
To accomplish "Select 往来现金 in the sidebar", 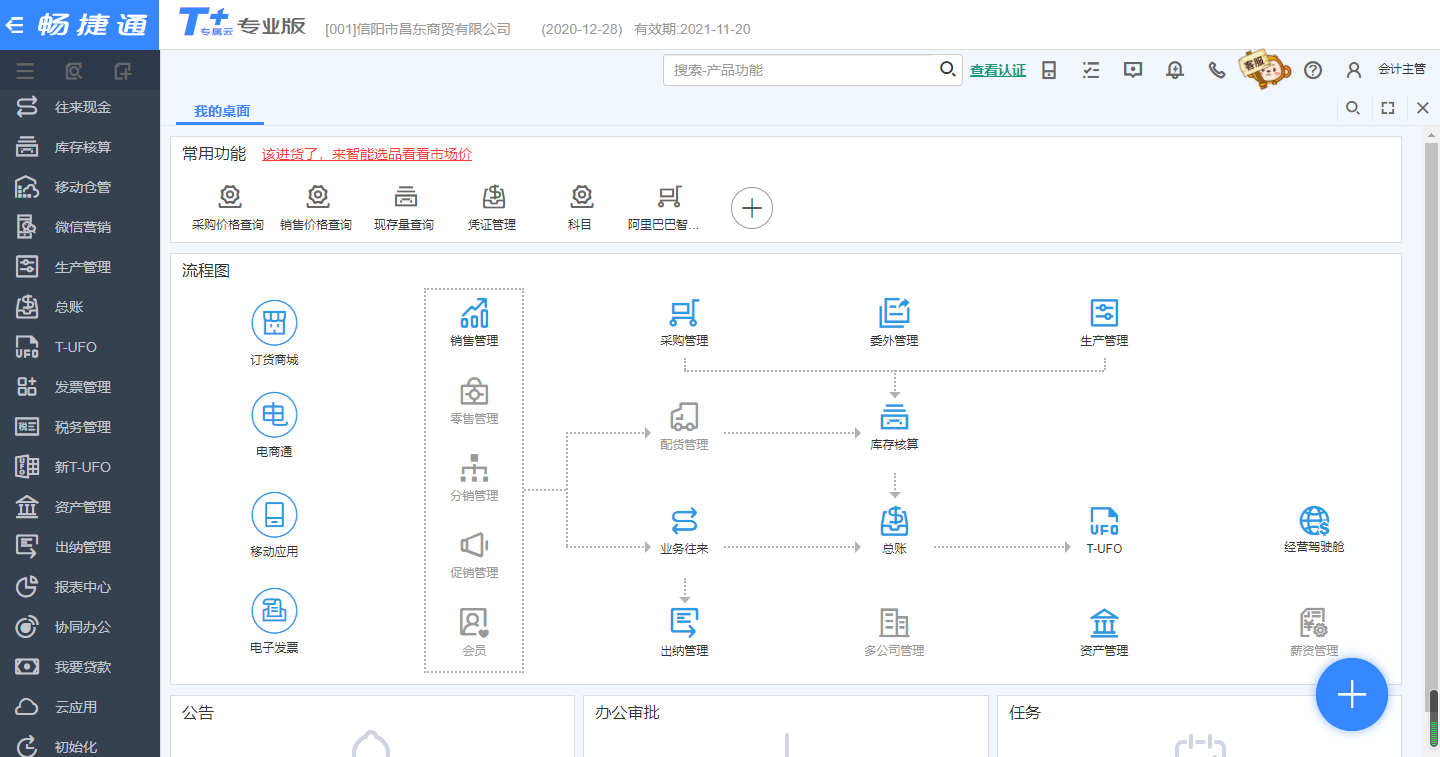I will [x=80, y=107].
